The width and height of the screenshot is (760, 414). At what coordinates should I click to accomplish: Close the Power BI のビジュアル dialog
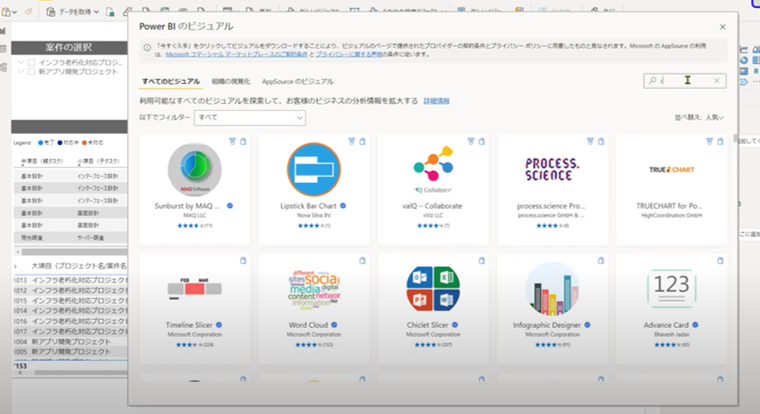(x=722, y=27)
